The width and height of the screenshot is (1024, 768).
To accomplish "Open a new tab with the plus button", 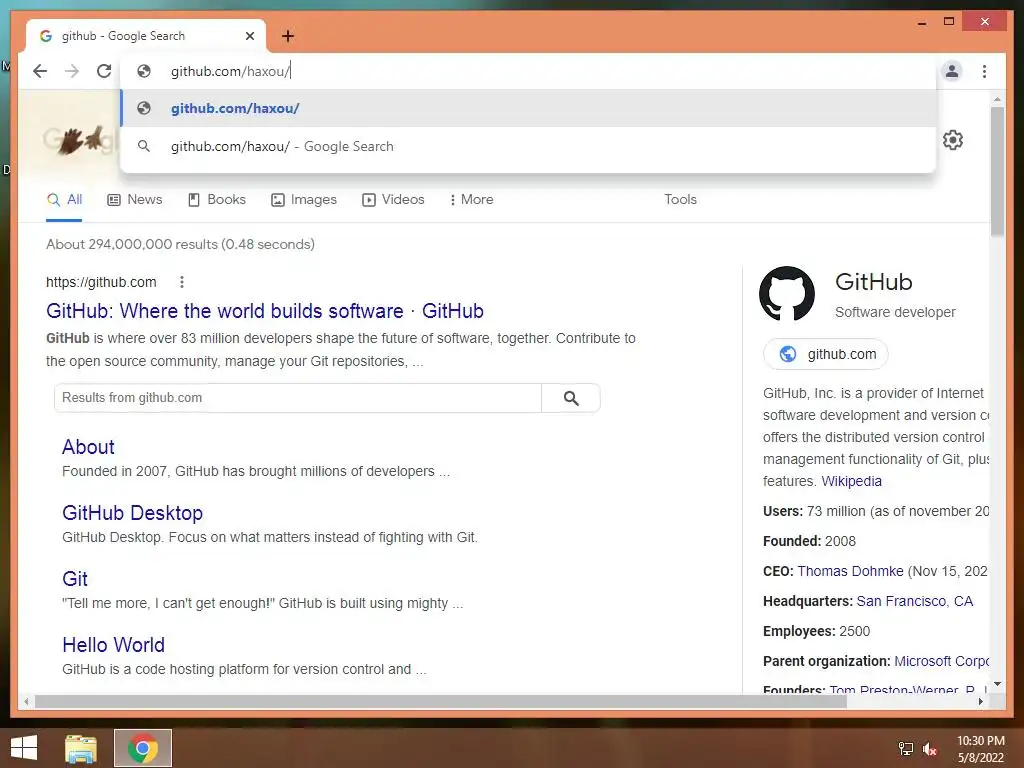I will pyautogui.click(x=288, y=36).
